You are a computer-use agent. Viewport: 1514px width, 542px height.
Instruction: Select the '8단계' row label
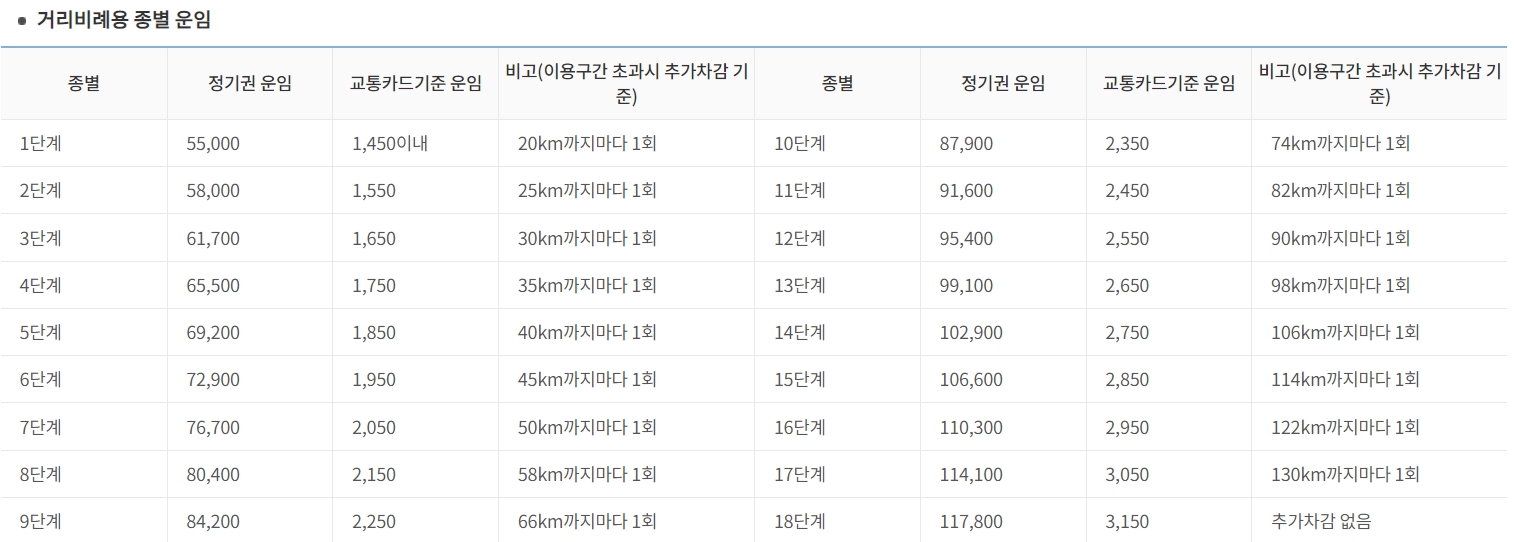click(41, 474)
